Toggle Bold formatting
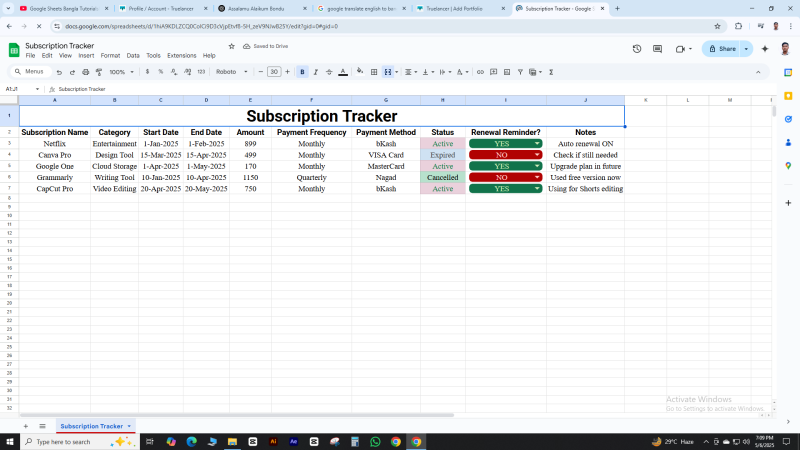800x450 pixels. pyautogui.click(x=302, y=72)
